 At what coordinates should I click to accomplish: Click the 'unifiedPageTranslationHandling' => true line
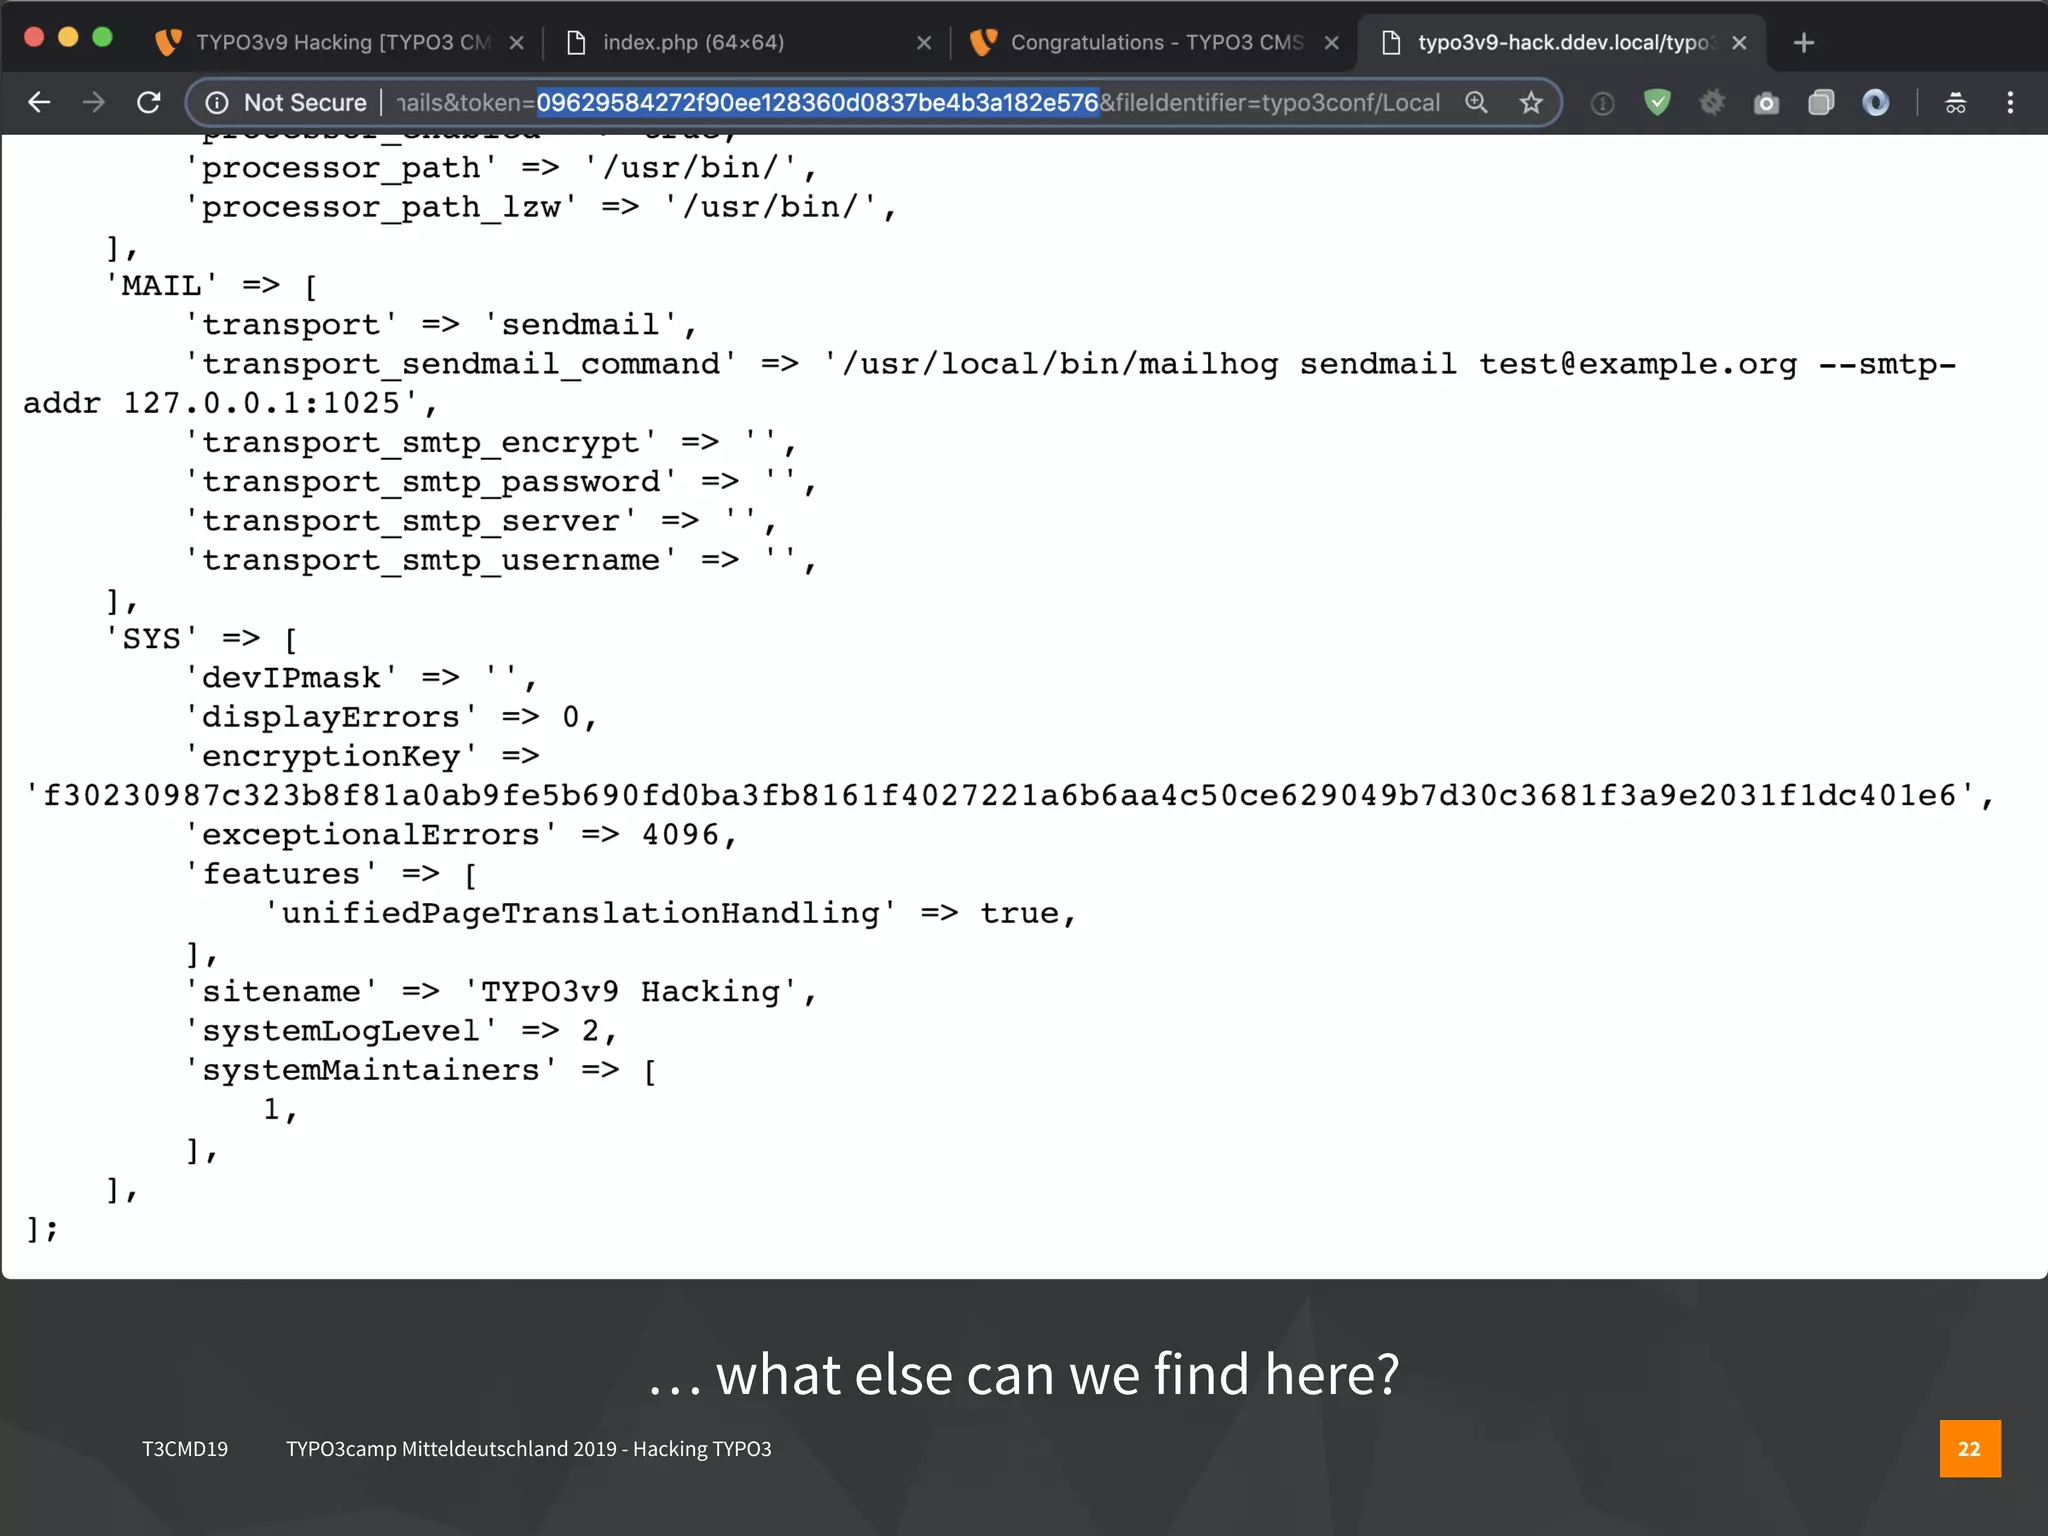(670, 913)
